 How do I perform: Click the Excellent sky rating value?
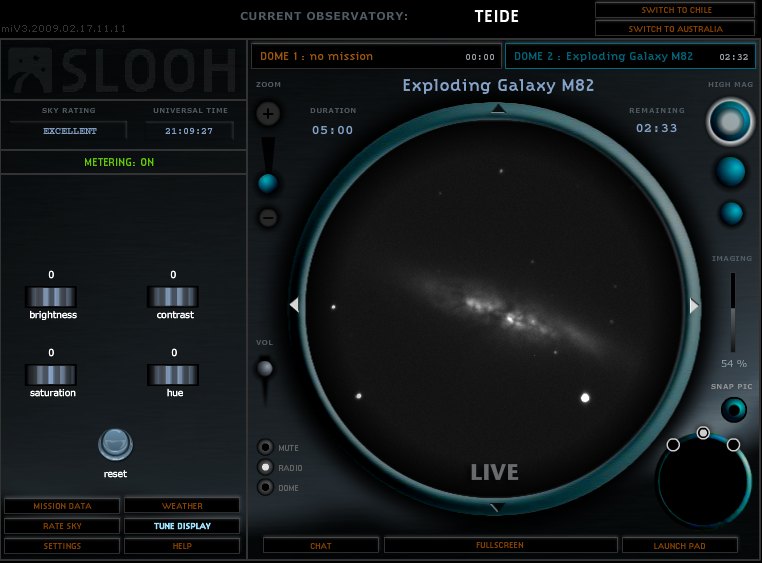coord(69,131)
